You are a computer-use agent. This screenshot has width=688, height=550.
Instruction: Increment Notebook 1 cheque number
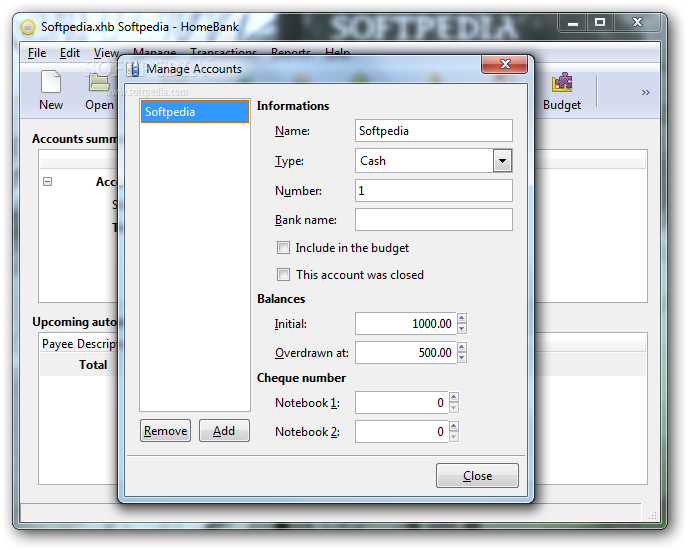454,397
